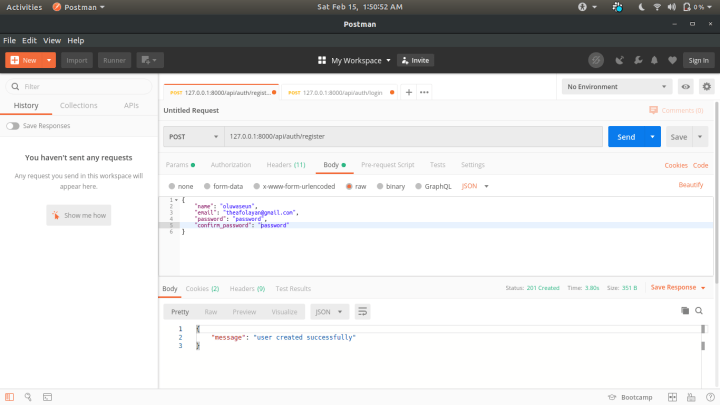The height and width of the screenshot is (405, 720).
Task: Select the binary body option
Action: (391, 186)
